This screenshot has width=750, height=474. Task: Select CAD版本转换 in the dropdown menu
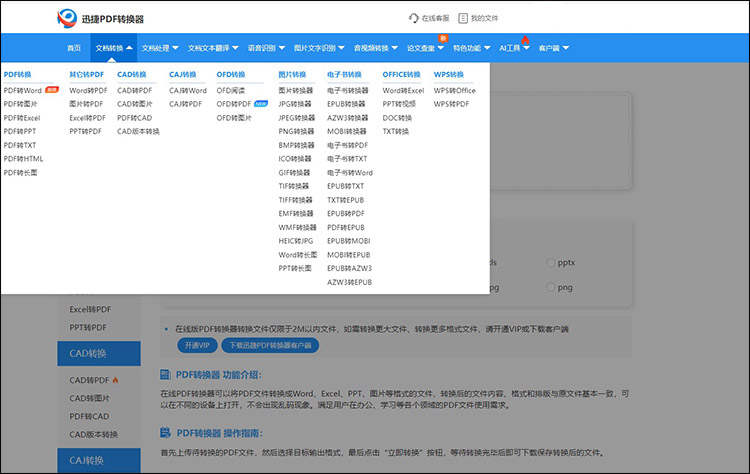pyautogui.click(x=138, y=131)
